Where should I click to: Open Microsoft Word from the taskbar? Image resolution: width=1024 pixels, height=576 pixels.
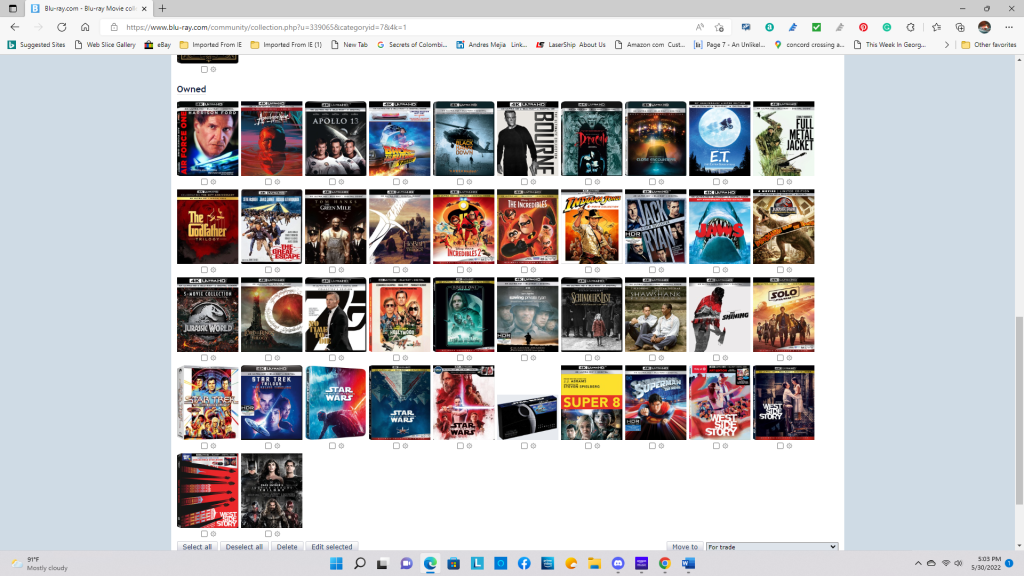pos(688,564)
